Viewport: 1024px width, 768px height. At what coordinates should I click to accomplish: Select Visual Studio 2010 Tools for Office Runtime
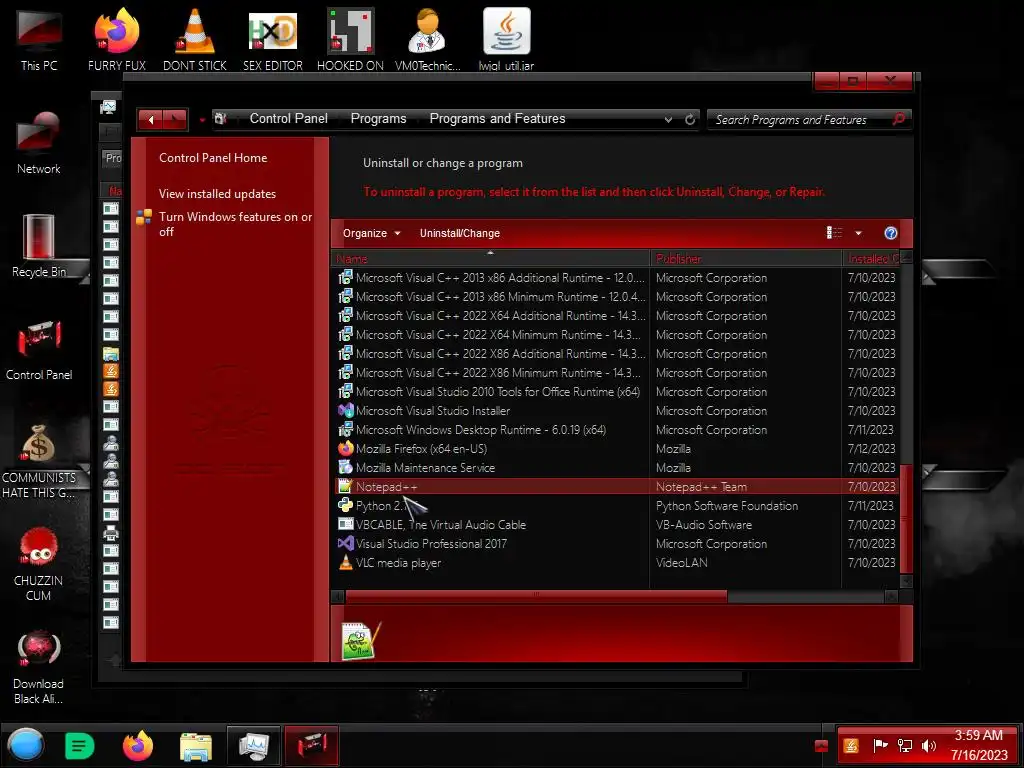point(616,392)
